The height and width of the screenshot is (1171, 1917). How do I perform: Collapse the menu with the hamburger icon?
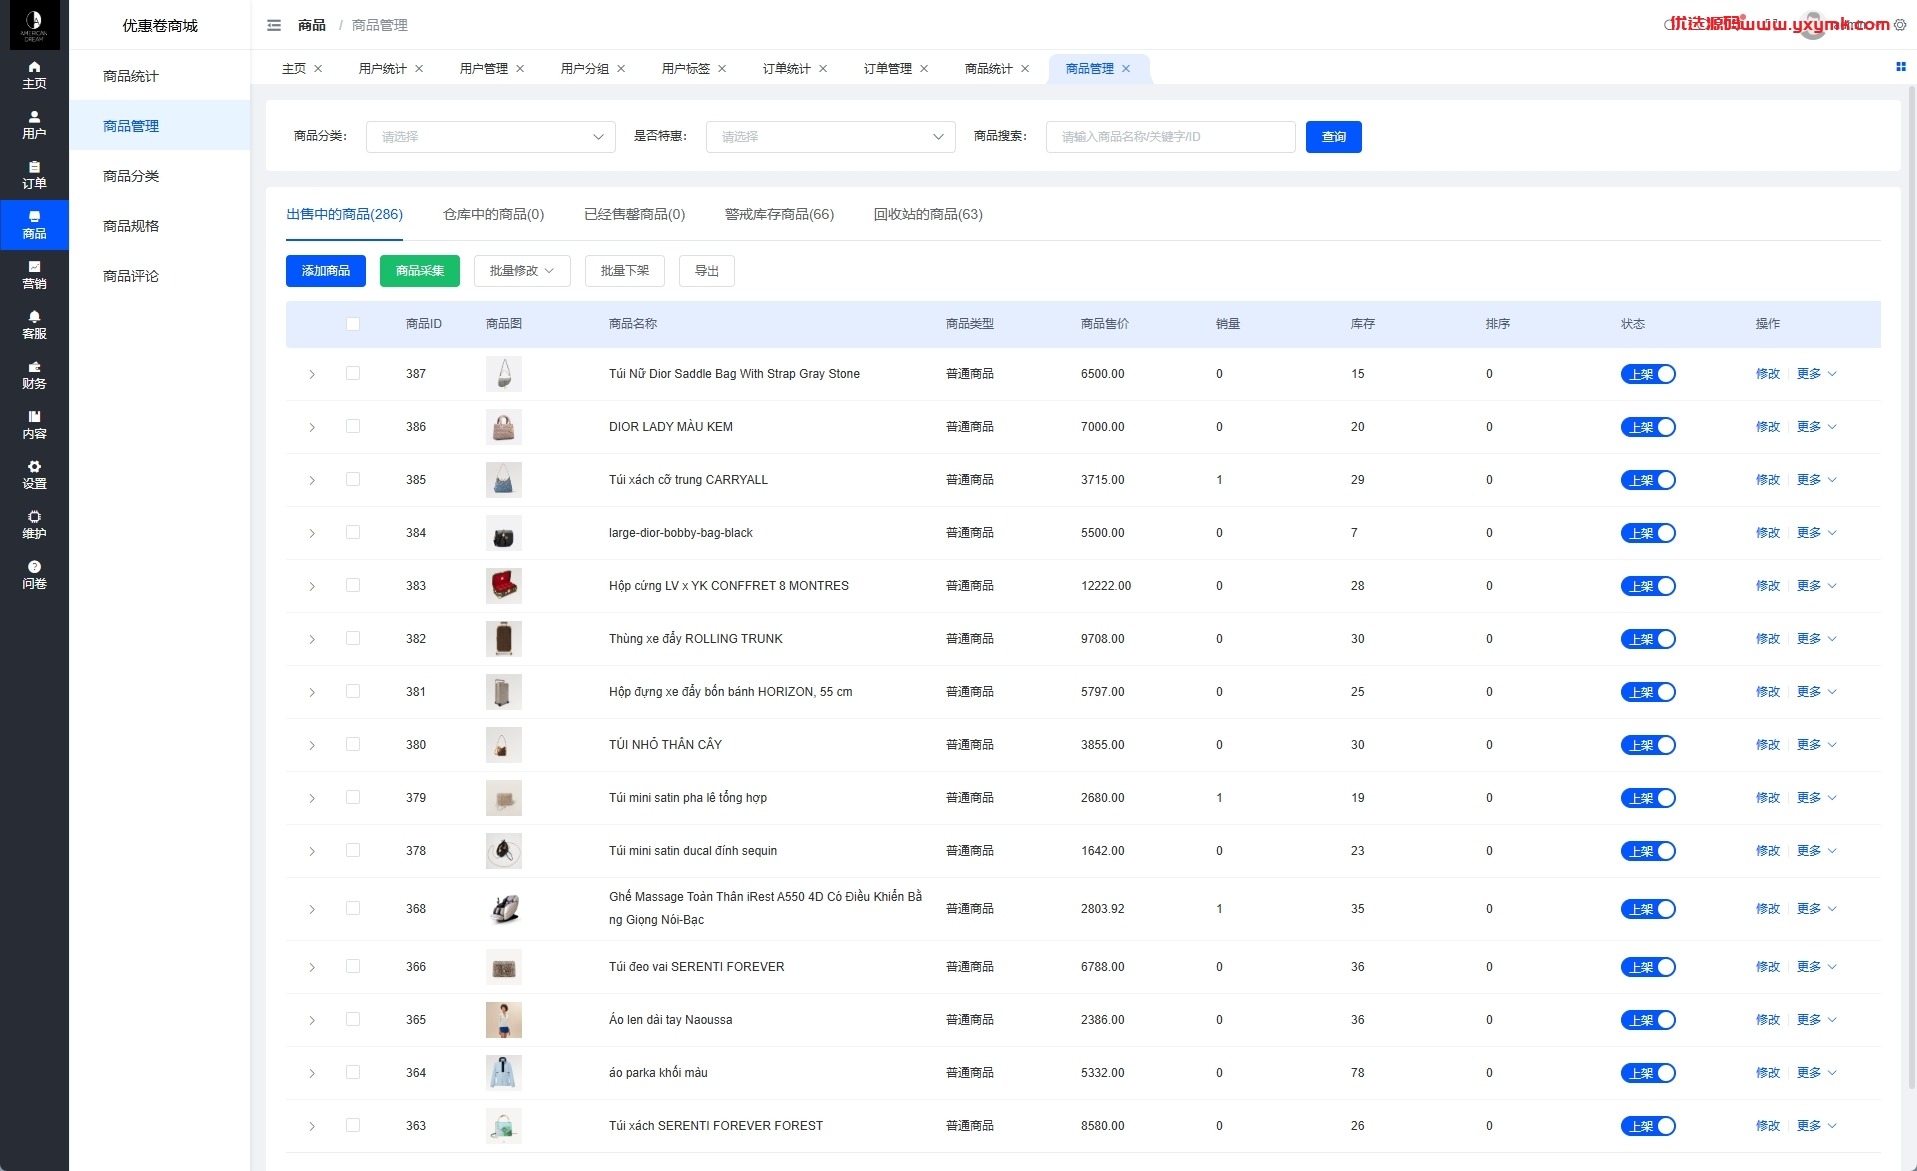tap(274, 25)
